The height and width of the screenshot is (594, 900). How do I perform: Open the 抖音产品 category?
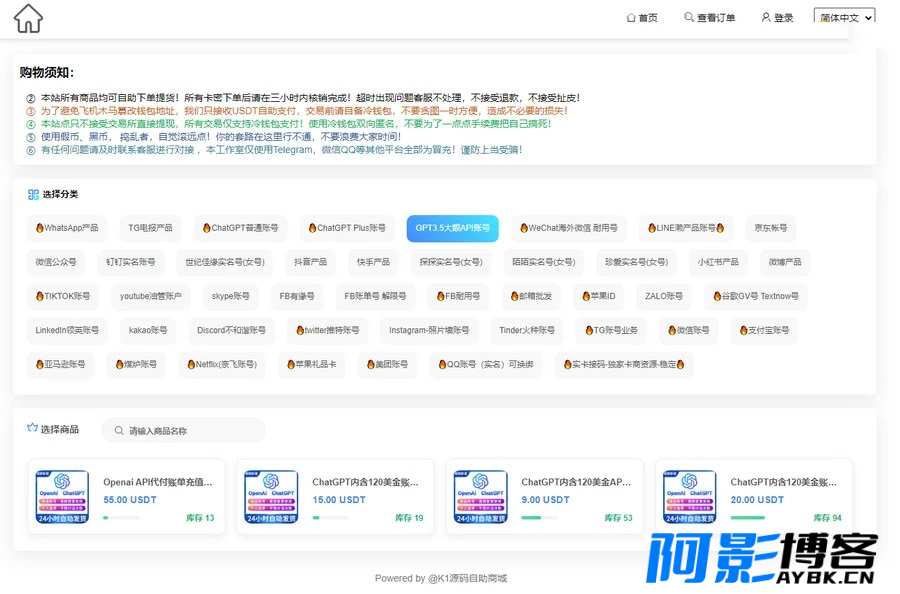[311, 262]
